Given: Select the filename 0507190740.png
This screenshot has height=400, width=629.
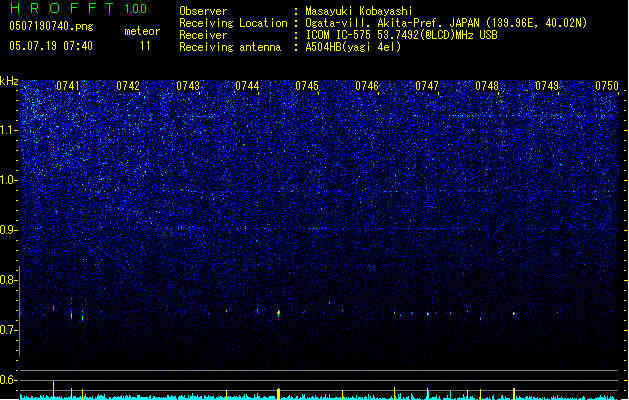Looking at the screenshot, I should pos(51,27).
